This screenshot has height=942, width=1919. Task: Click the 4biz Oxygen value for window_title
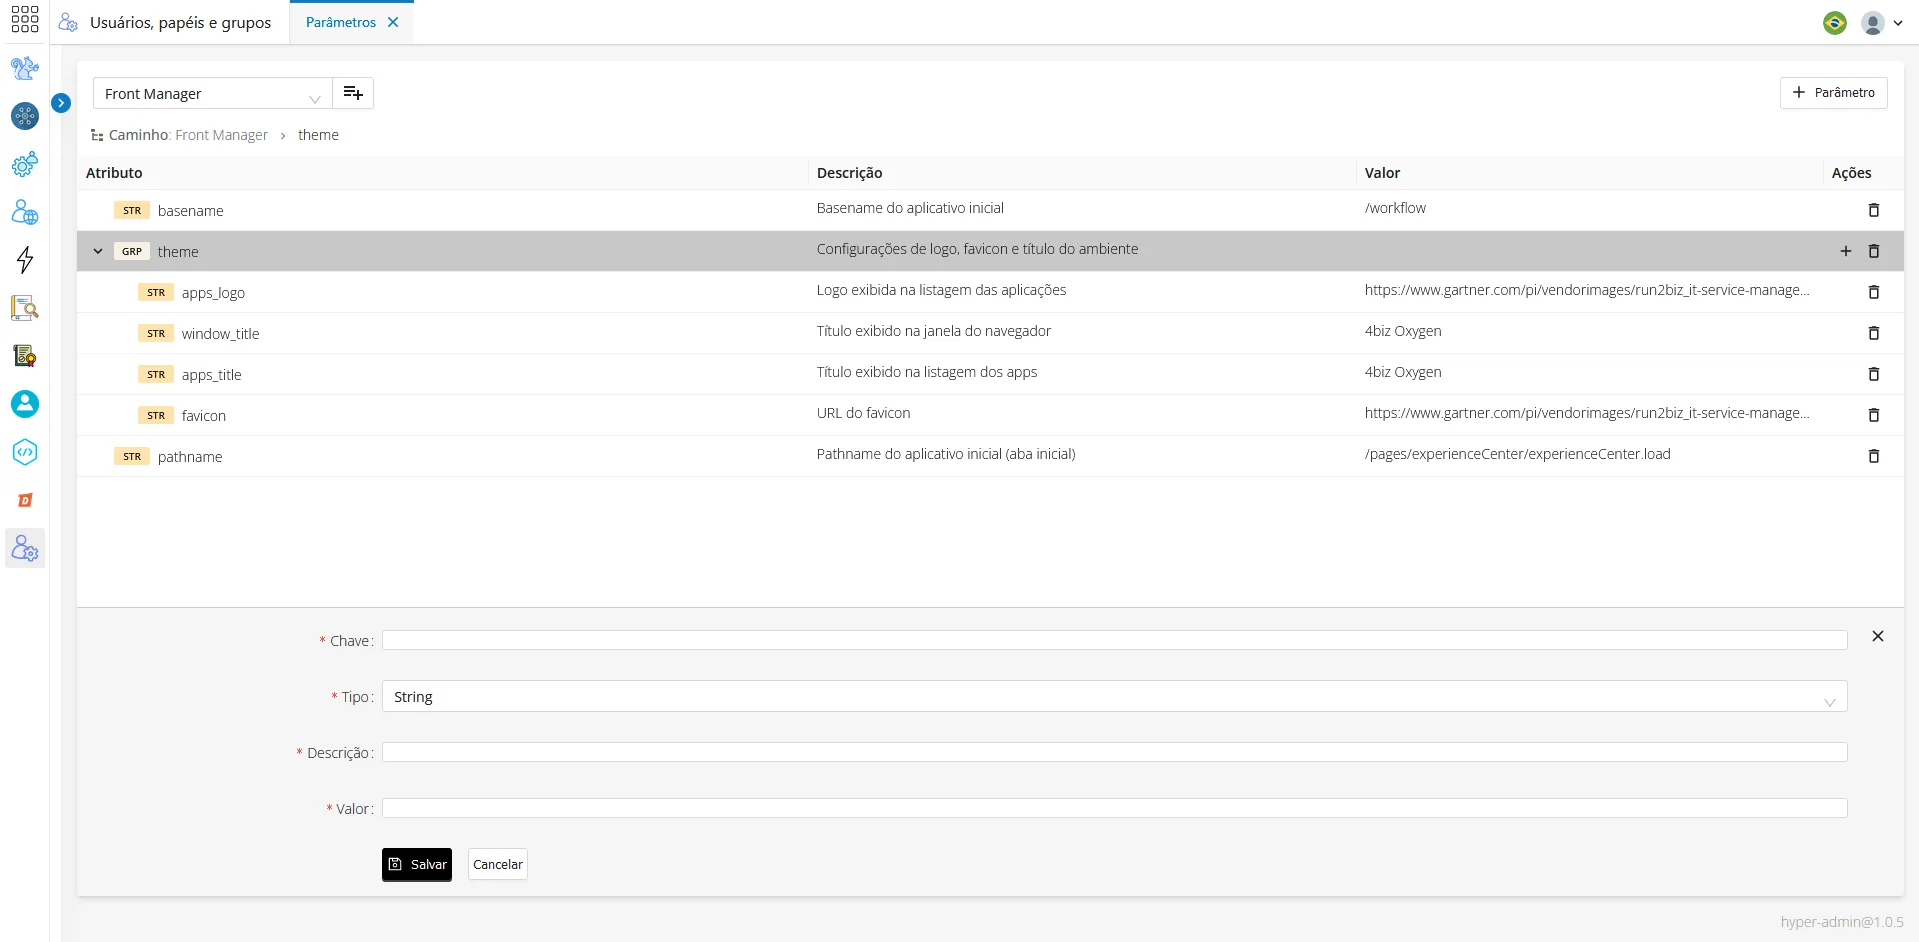click(x=1403, y=331)
